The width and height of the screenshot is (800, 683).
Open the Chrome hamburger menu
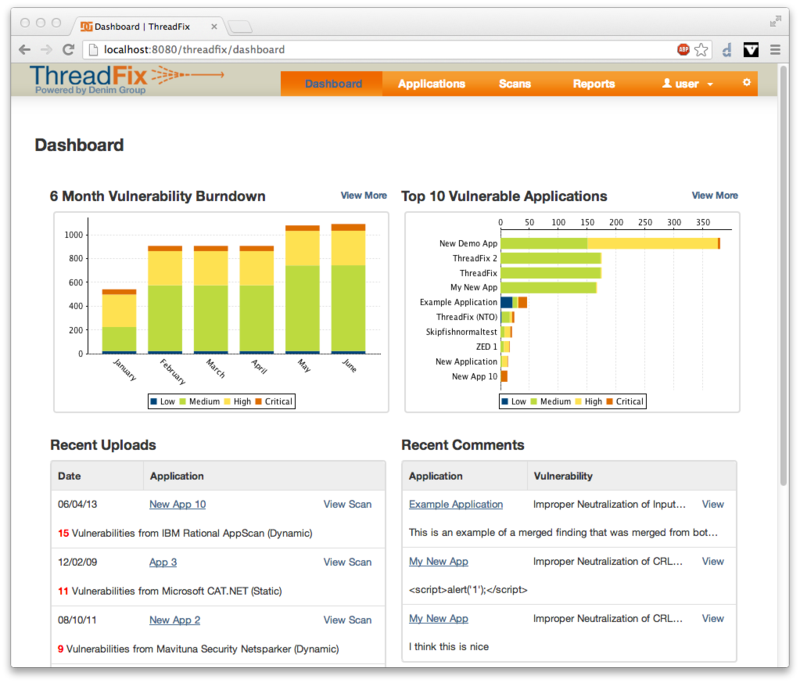775,48
